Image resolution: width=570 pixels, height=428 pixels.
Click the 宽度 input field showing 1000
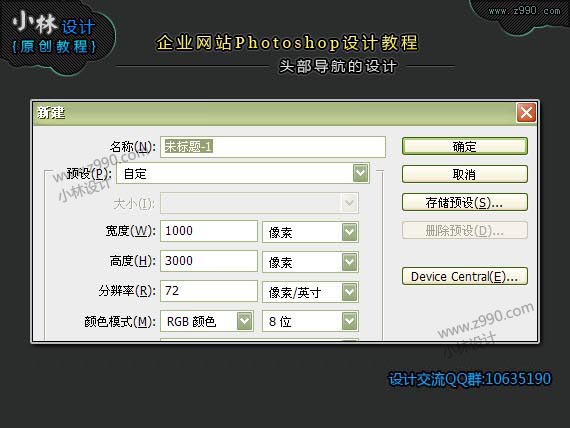click(209, 231)
